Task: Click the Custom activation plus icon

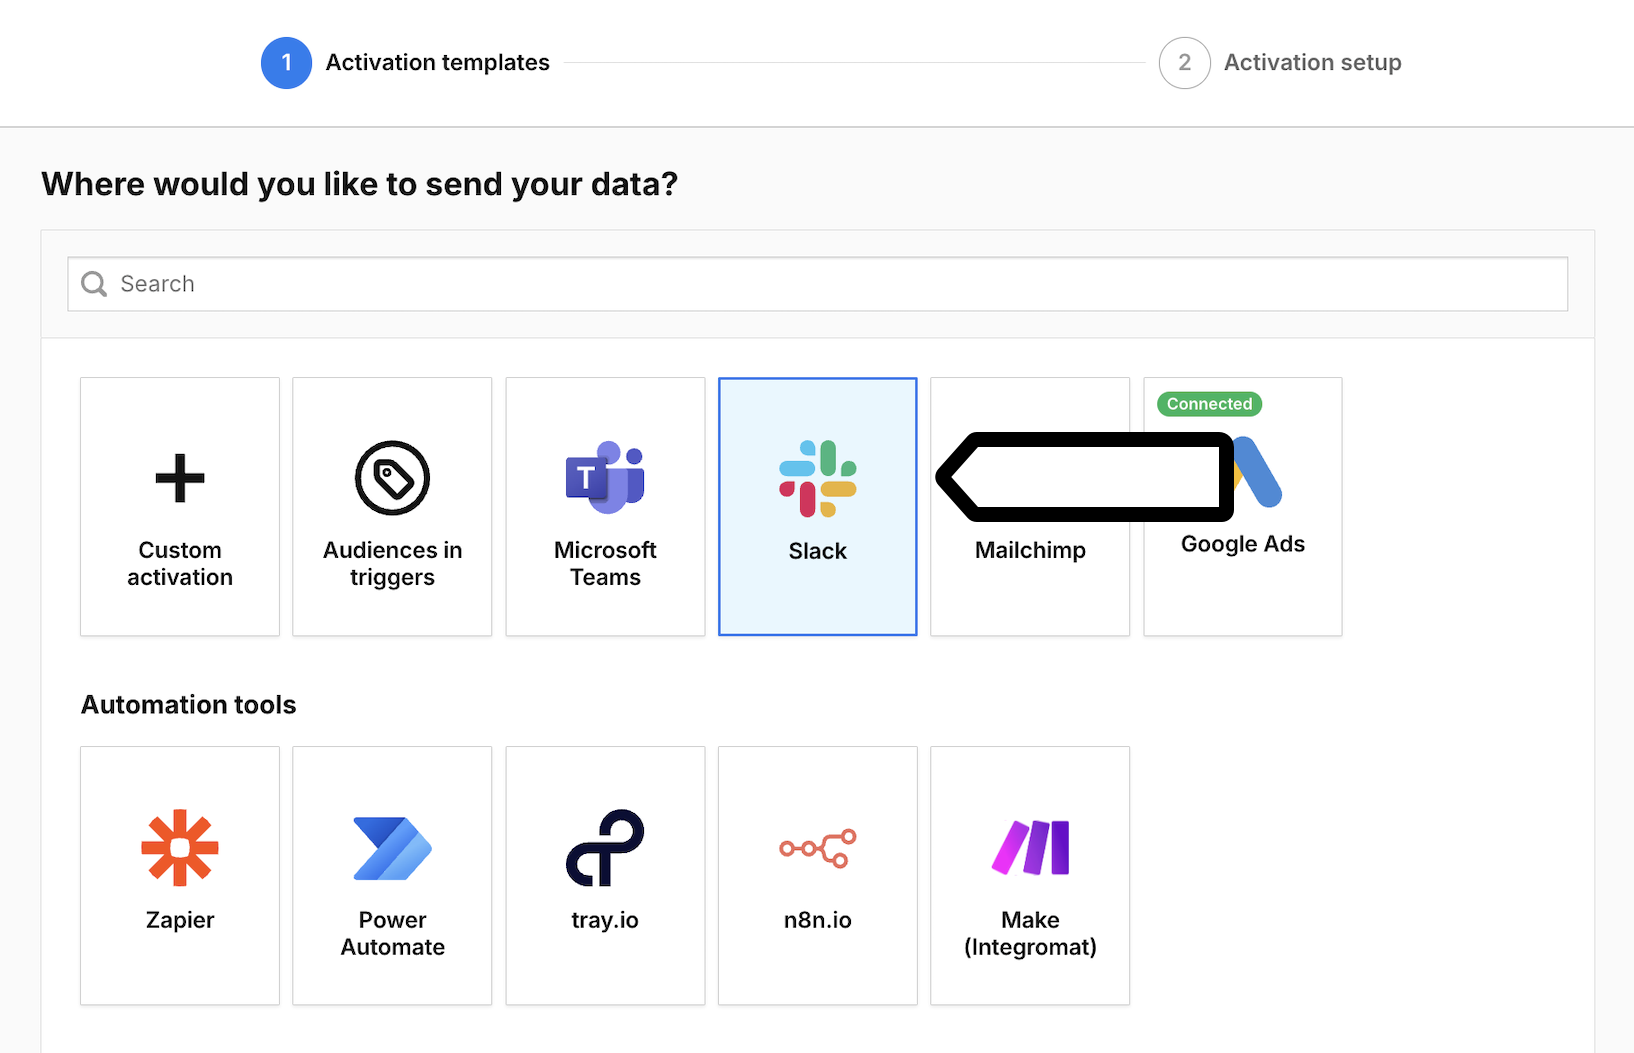Action: tap(180, 478)
